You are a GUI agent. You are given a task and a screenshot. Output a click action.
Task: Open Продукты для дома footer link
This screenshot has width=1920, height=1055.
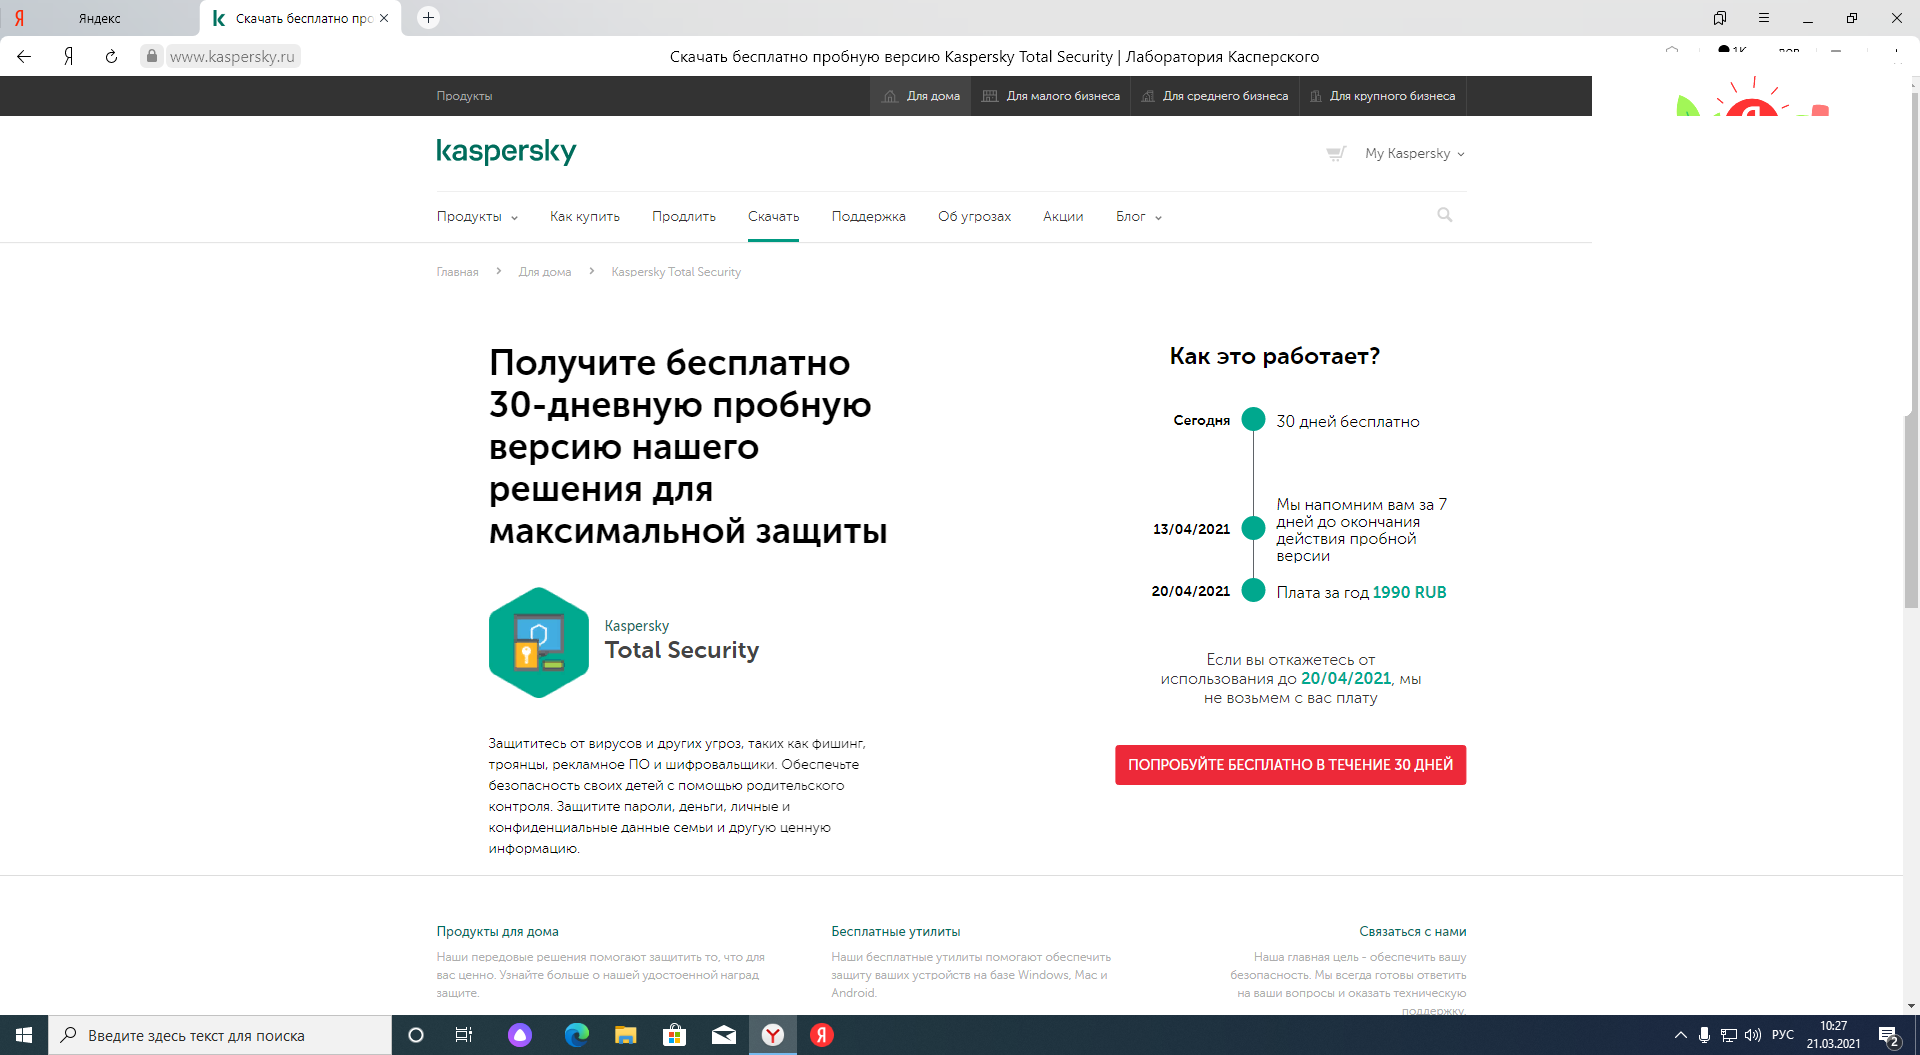click(497, 931)
